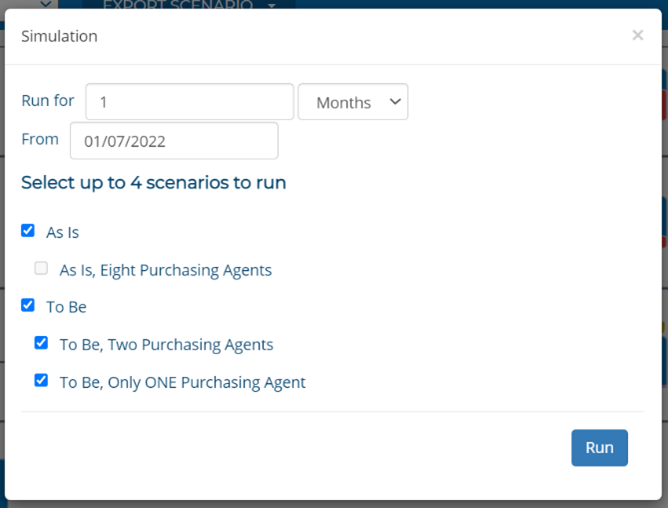The width and height of the screenshot is (668, 508).
Task: Toggle the To Be scenario checkbox
Action: tap(28, 306)
